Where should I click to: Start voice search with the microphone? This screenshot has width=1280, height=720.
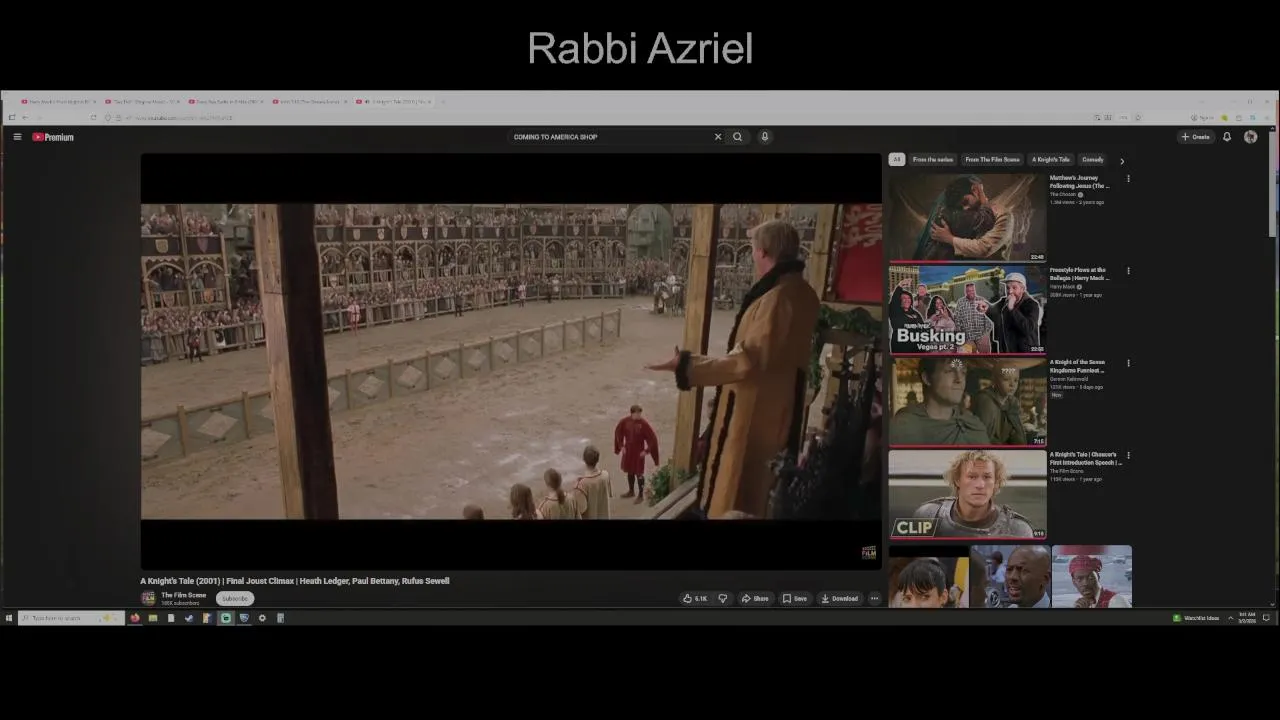(x=765, y=137)
